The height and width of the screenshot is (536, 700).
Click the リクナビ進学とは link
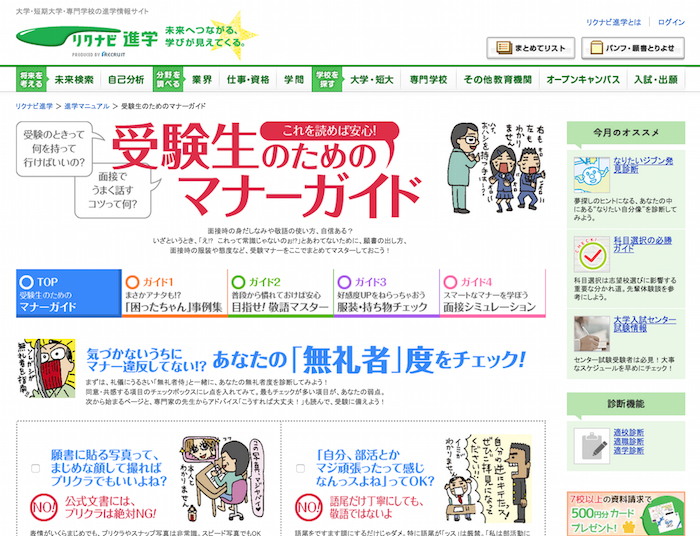point(613,22)
